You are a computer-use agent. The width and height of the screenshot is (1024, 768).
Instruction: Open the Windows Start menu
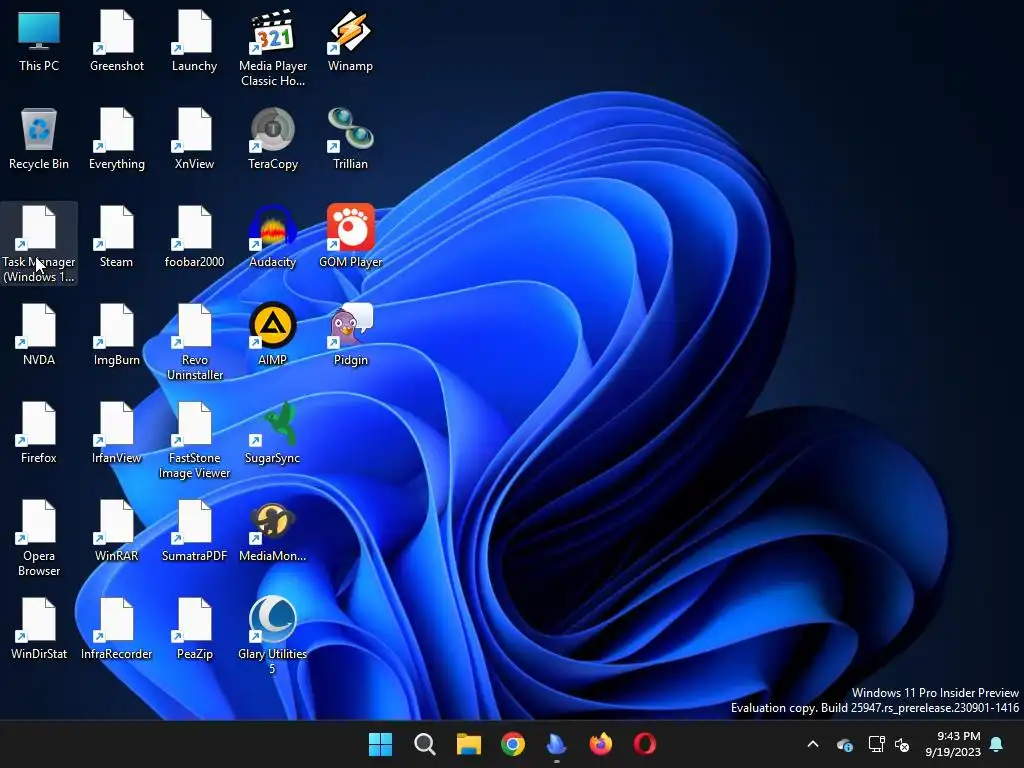tap(381, 744)
